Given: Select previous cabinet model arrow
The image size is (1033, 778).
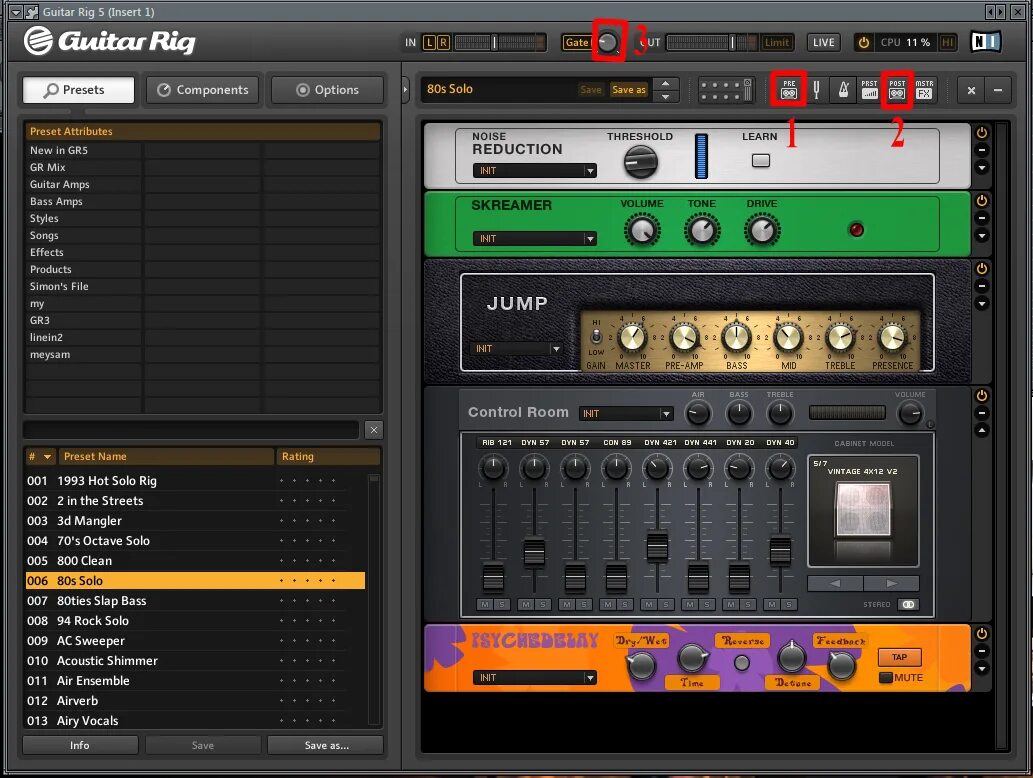Looking at the screenshot, I should 835,583.
